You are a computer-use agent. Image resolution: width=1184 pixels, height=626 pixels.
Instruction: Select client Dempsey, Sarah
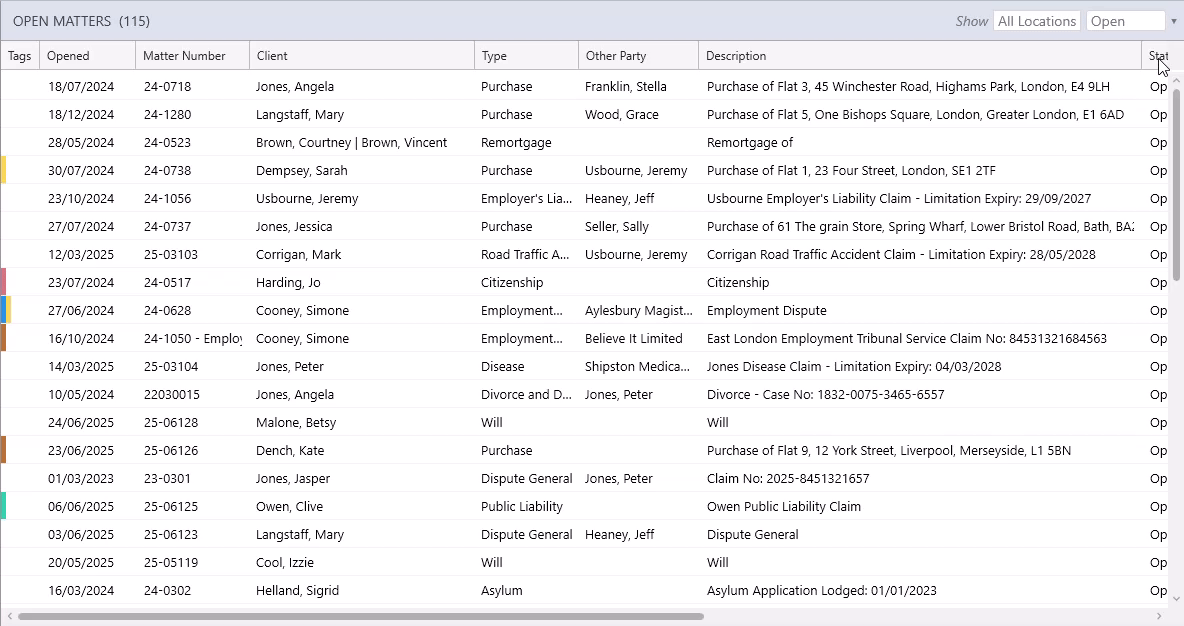(301, 171)
